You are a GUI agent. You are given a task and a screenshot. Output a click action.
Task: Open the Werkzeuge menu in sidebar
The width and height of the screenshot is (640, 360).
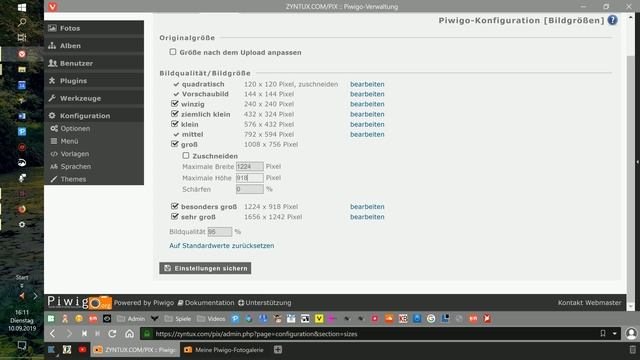point(94,98)
